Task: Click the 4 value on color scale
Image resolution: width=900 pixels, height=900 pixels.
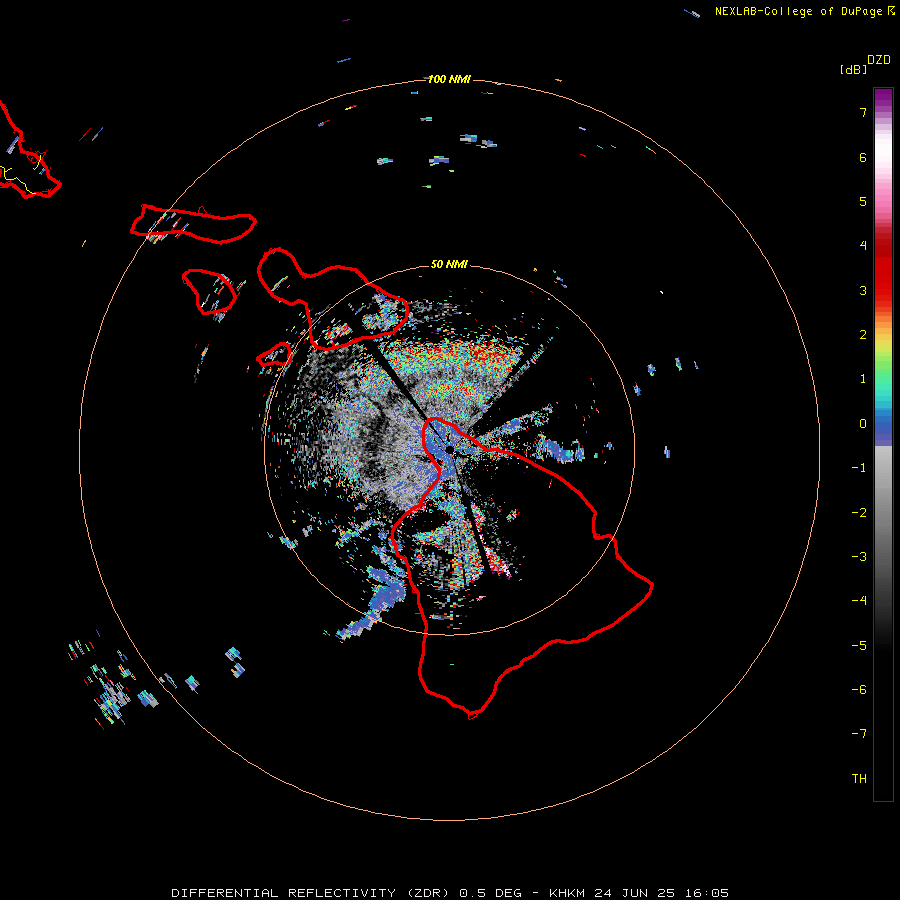Action: click(863, 246)
